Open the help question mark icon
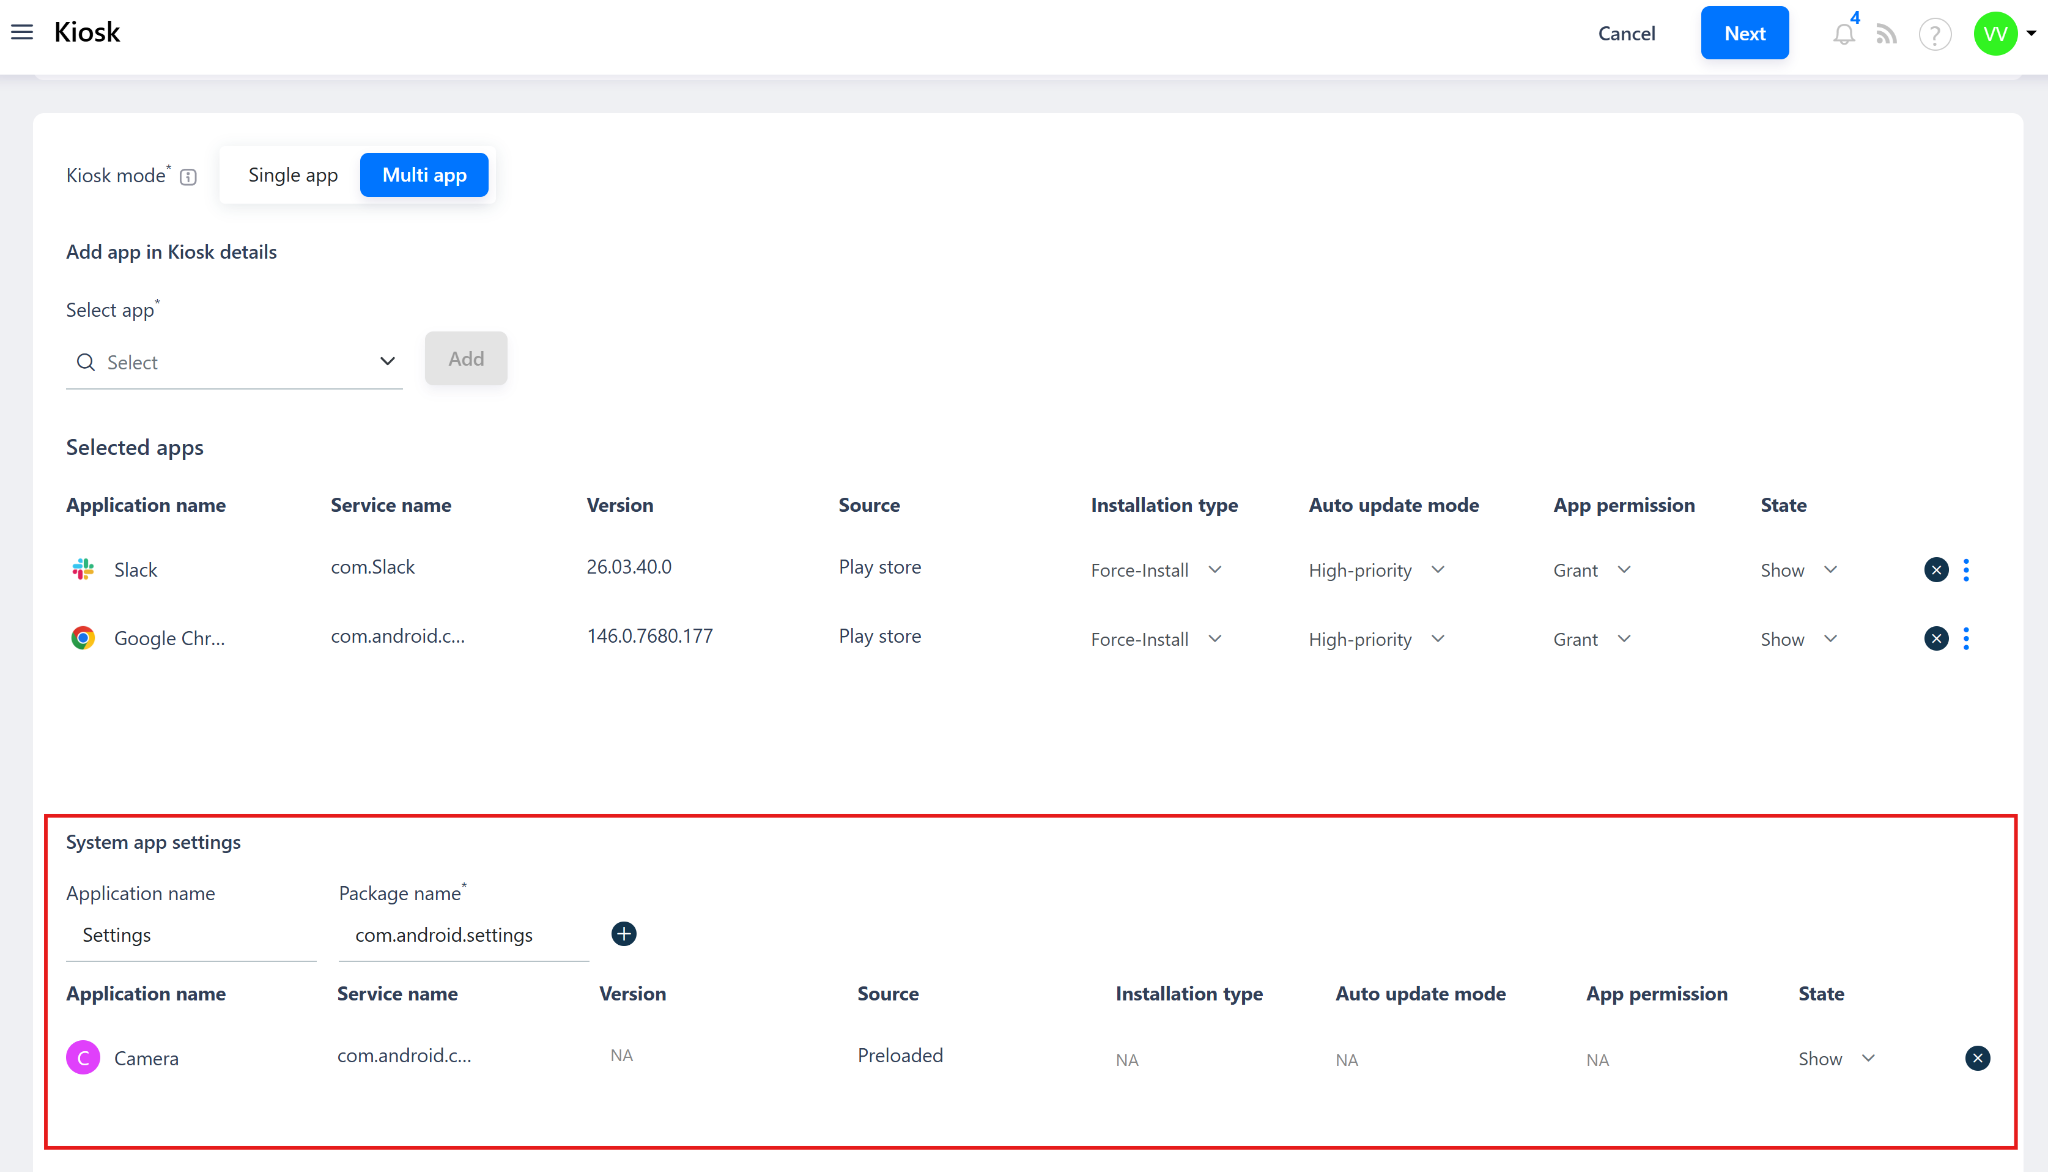The width and height of the screenshot is (2048, 1172). coord(1935,35)
